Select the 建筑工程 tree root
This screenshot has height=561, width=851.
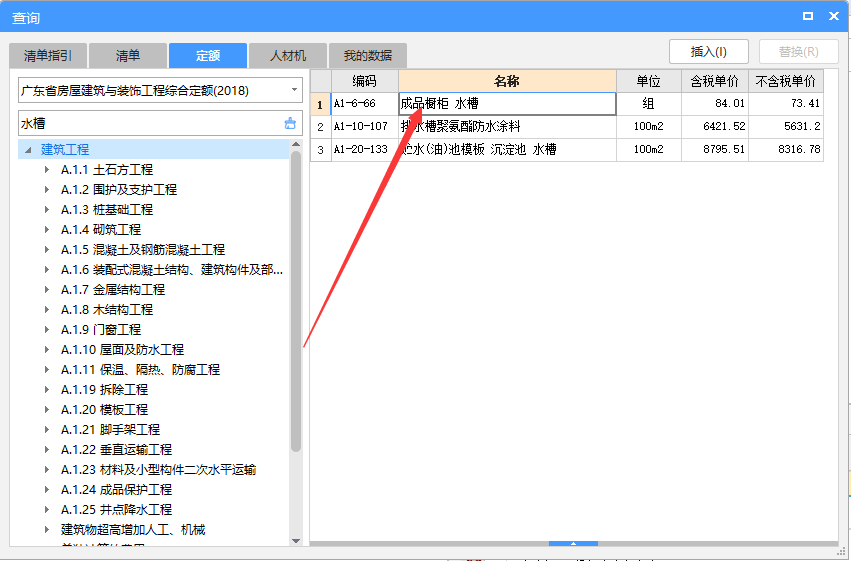point(65,149)
